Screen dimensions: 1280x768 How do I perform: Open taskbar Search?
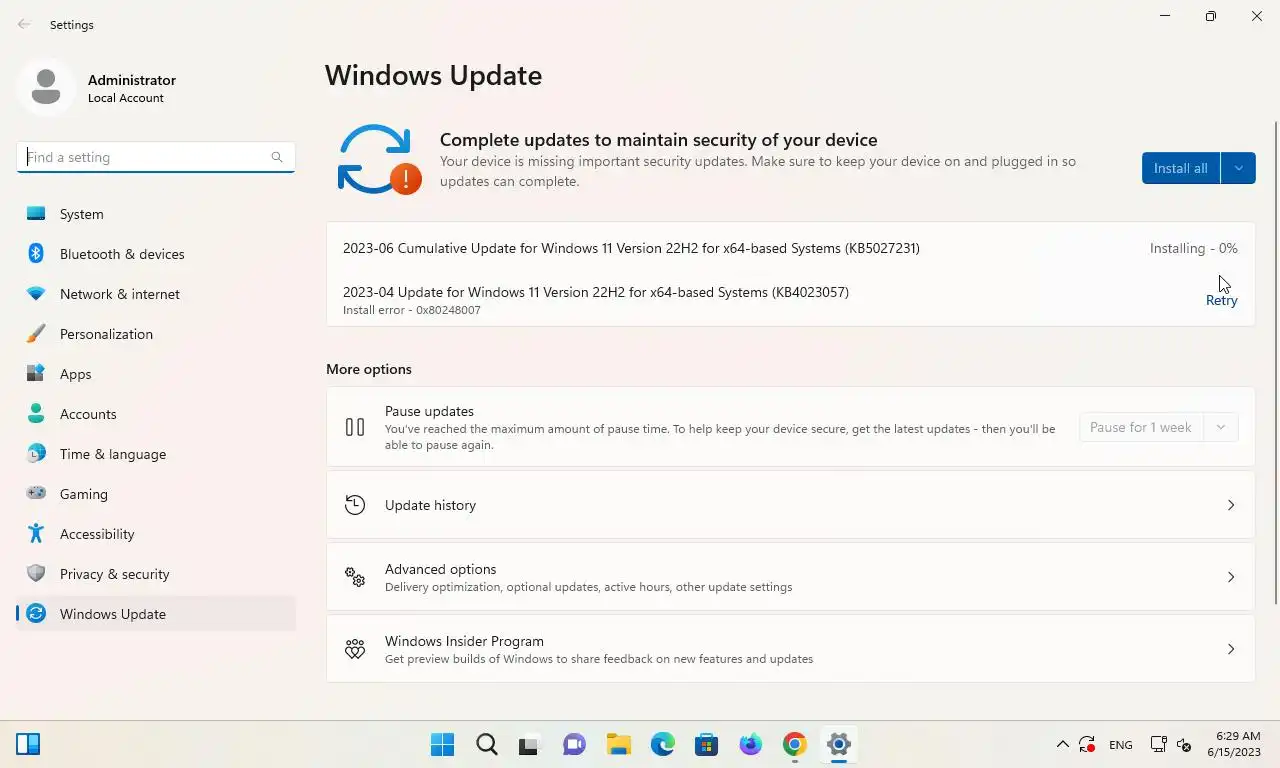[x=486, y=744]
